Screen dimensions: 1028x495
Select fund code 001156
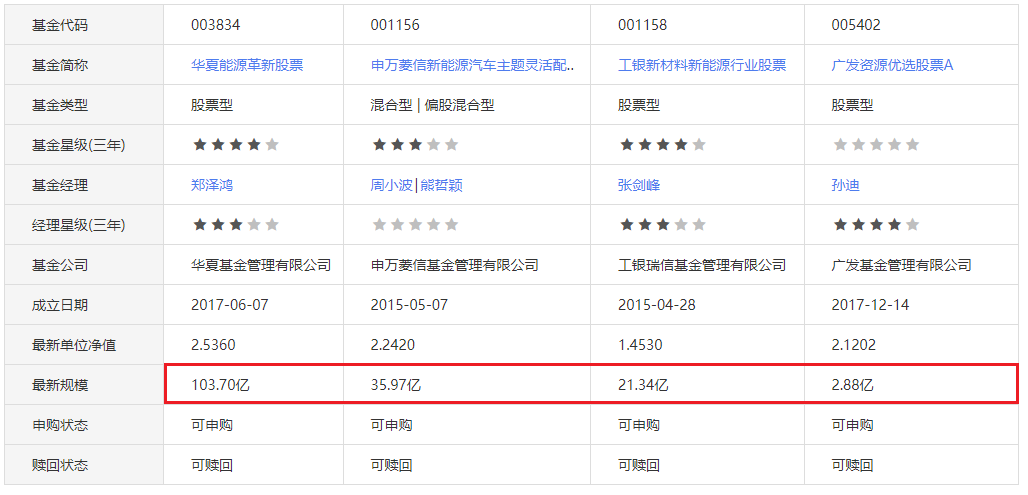[x=395, y=25]
